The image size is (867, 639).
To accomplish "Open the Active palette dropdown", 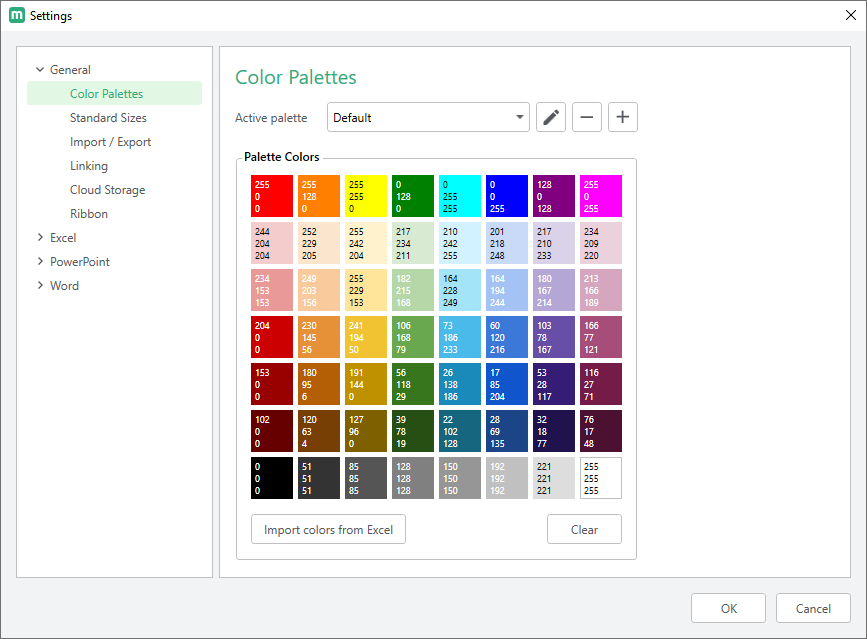I will point(428,117).
